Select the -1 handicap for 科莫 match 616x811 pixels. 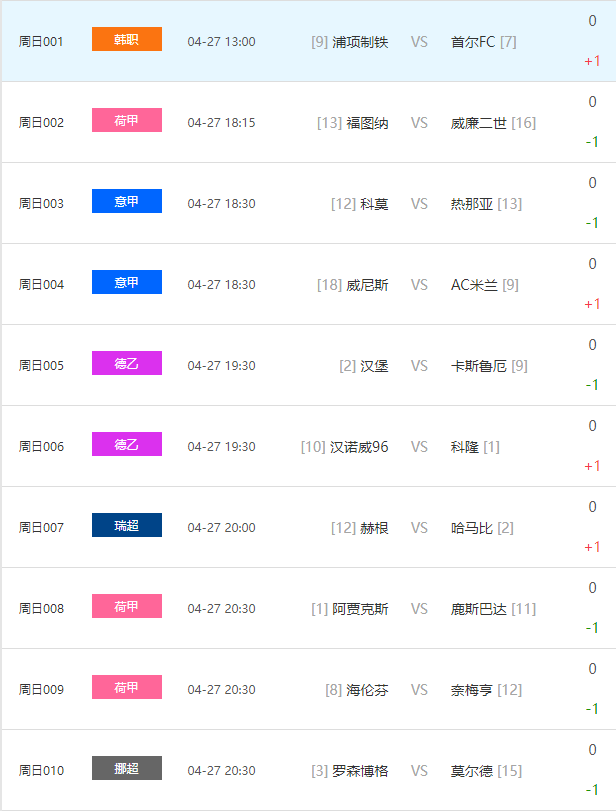pos(592,223)
